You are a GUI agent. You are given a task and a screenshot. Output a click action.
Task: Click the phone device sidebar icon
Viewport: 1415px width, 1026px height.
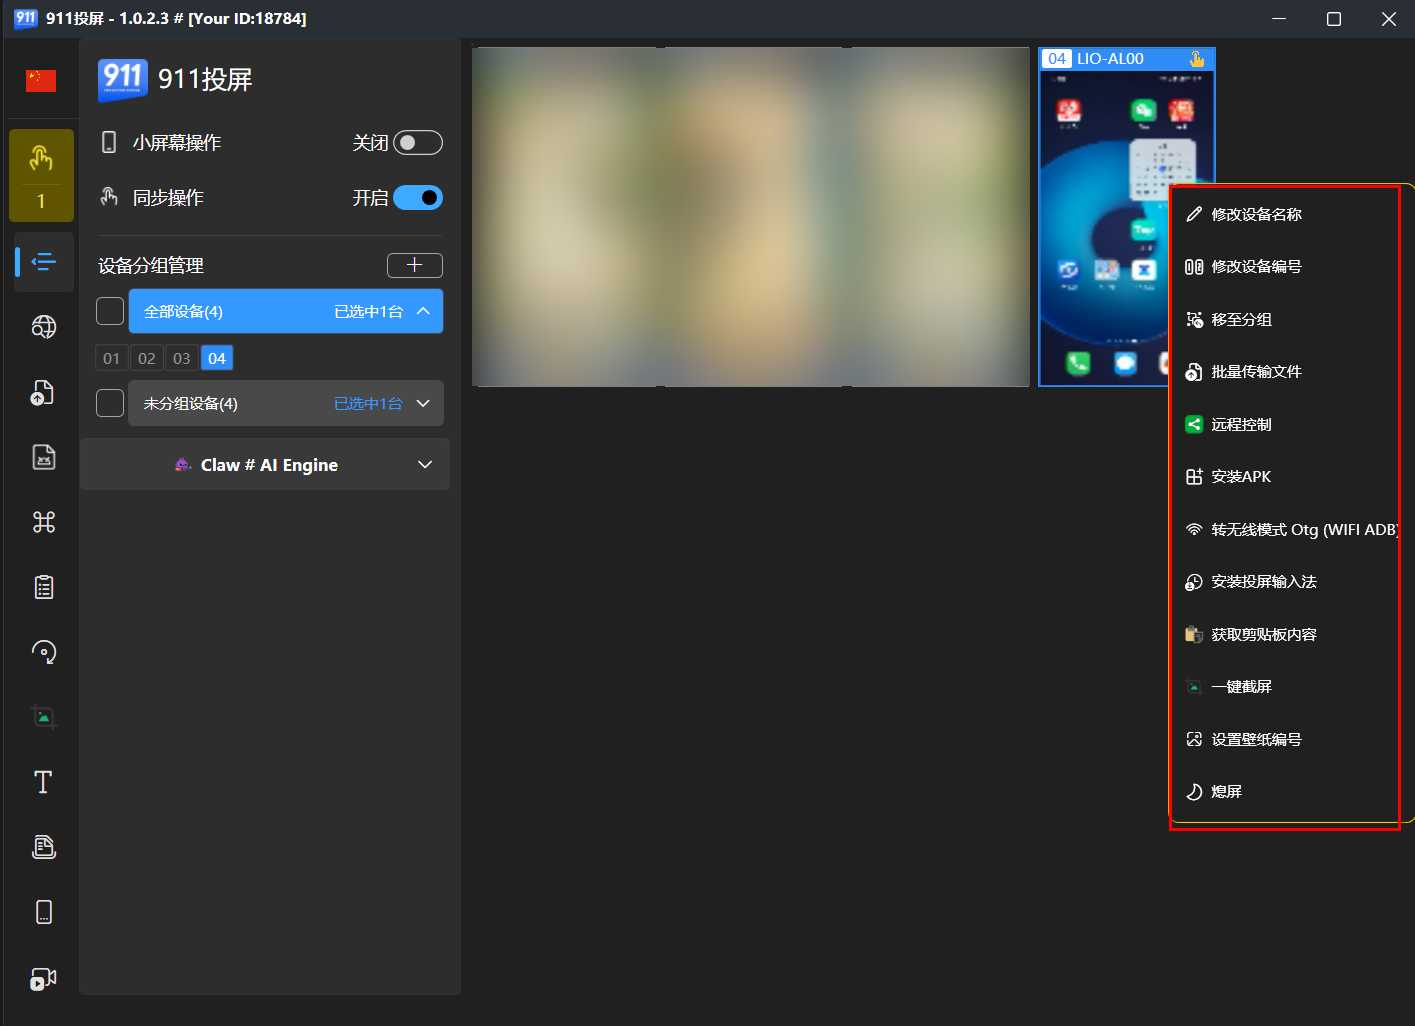click(43, 912)
